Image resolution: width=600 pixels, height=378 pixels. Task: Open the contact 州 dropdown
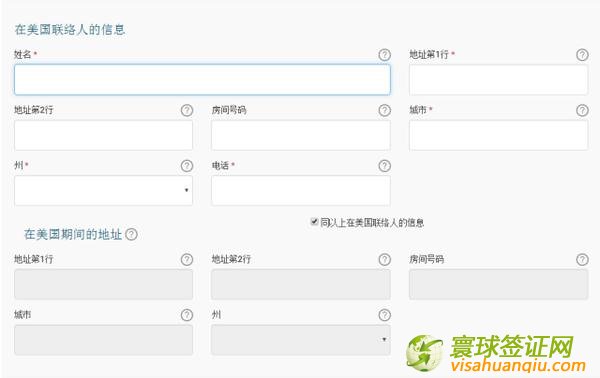(103, 191)
